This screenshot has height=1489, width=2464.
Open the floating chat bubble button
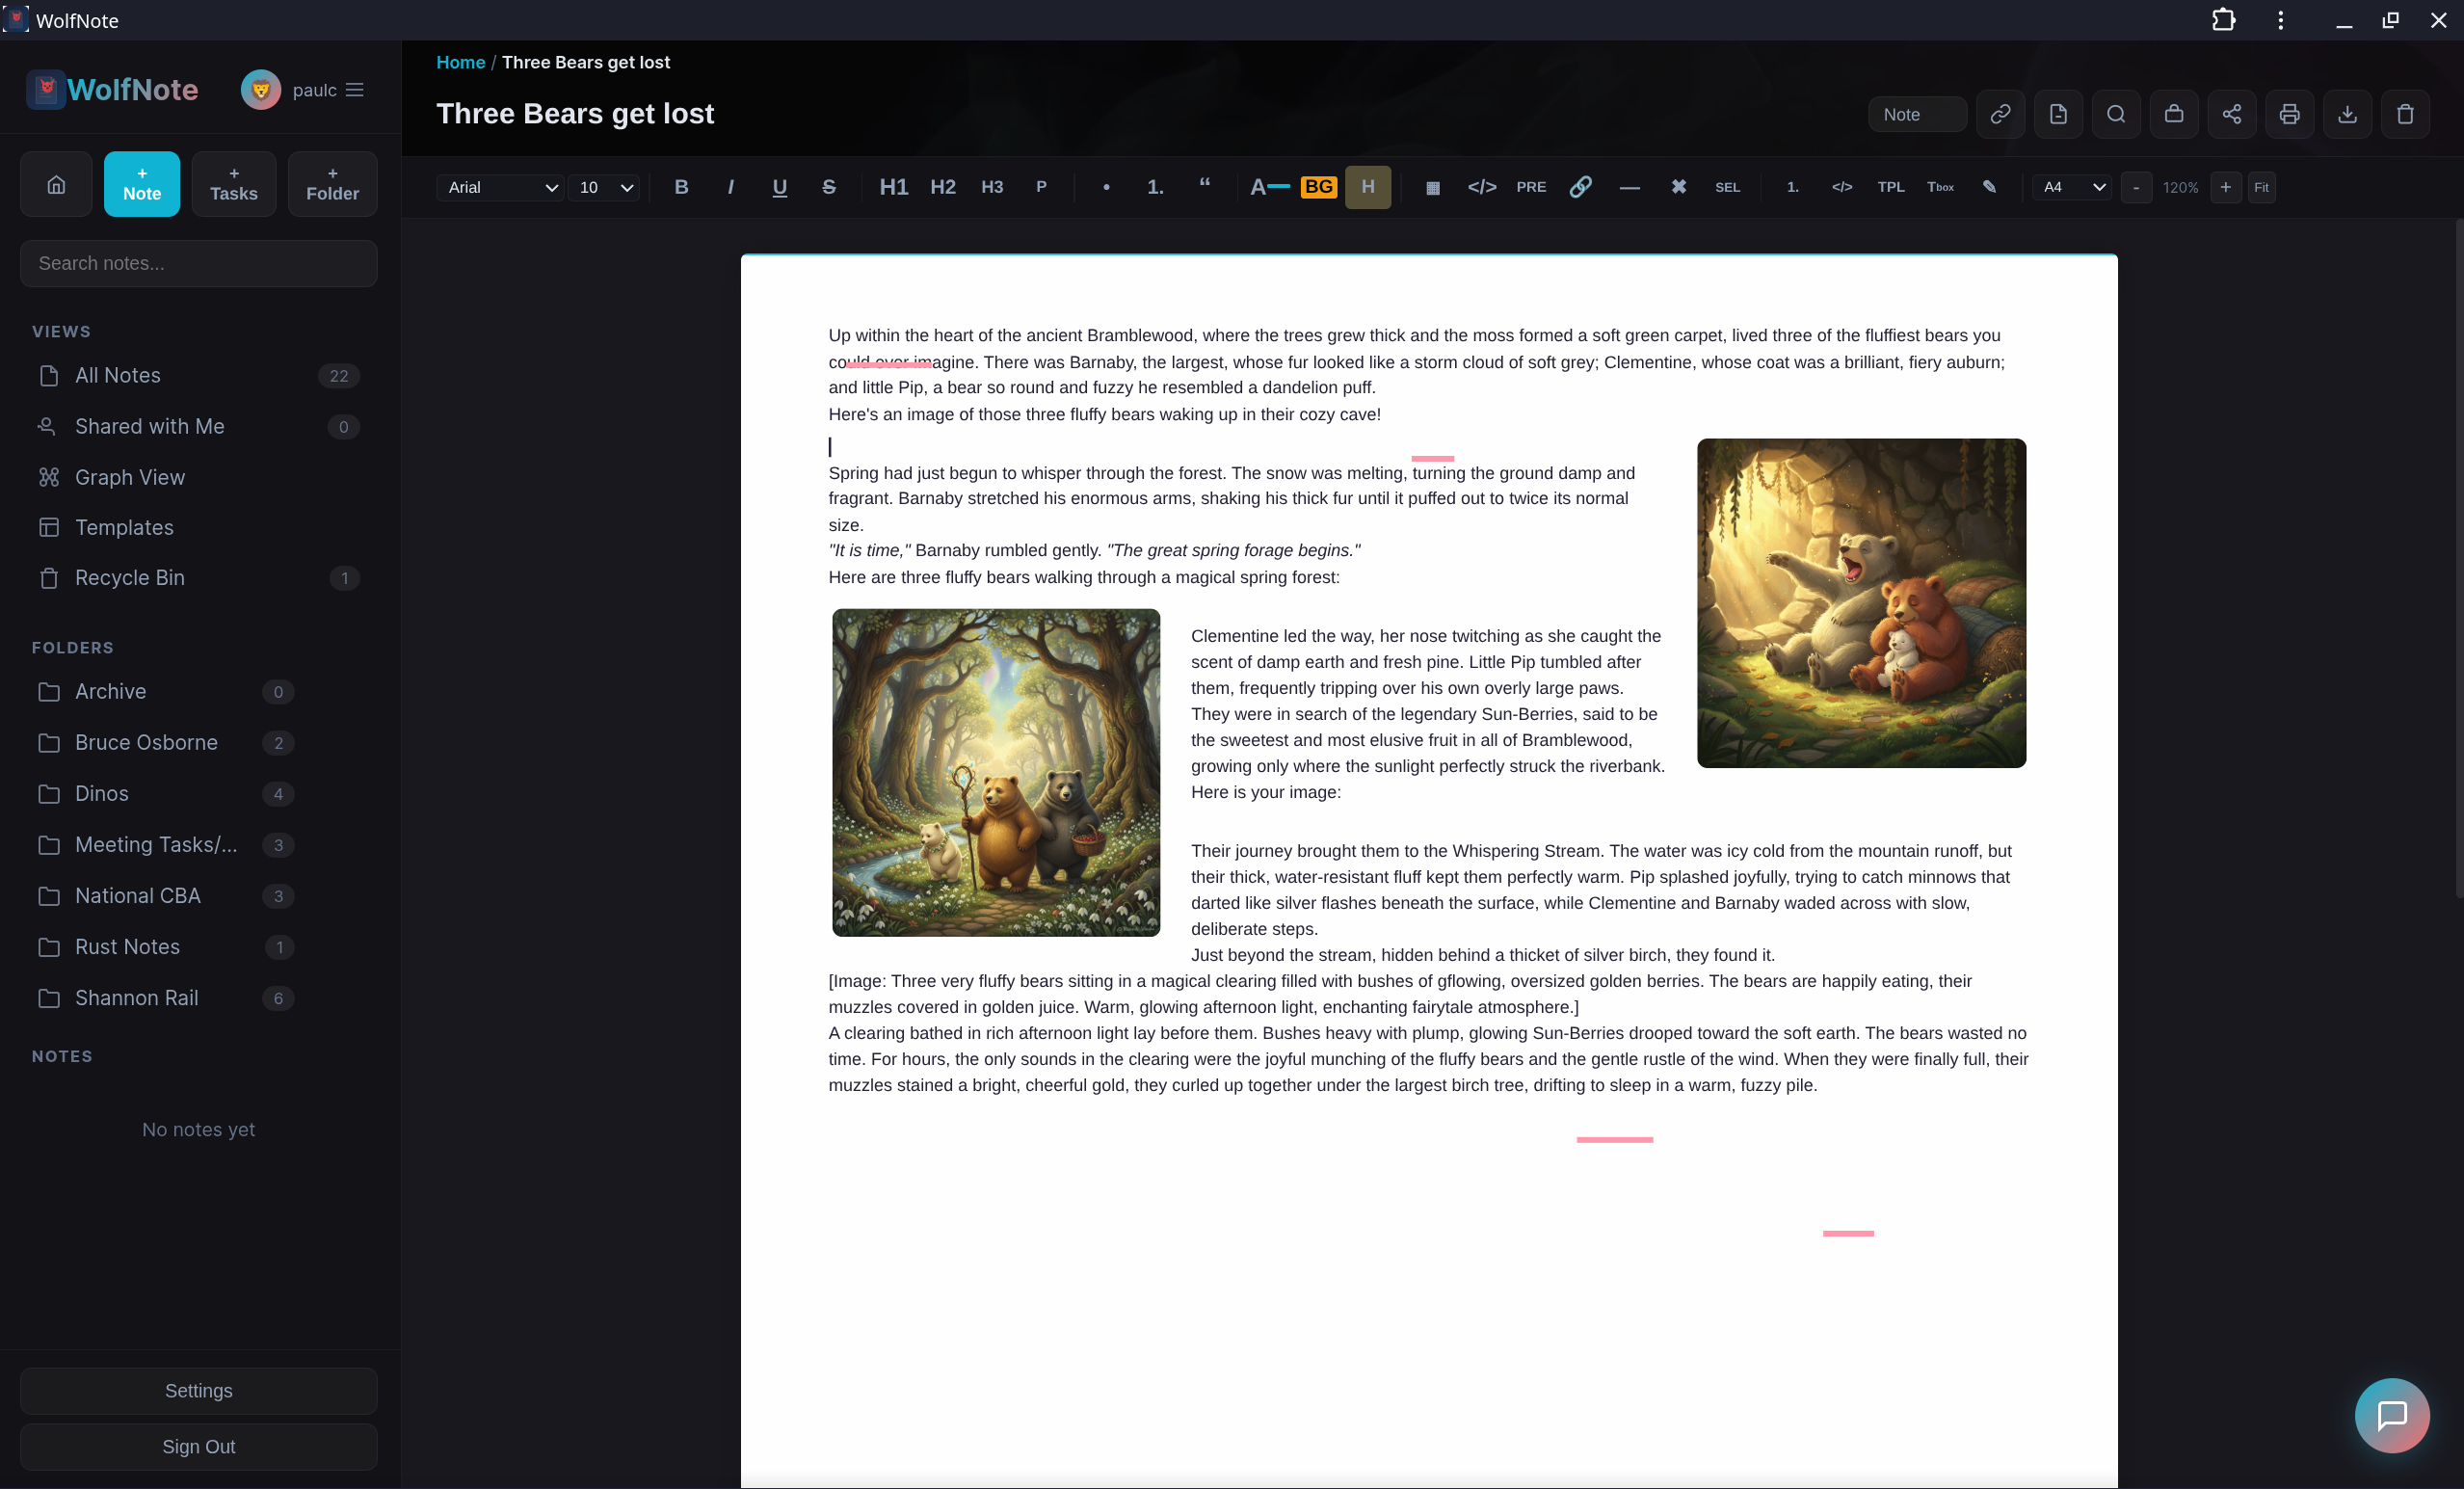coord(2391,1415)
